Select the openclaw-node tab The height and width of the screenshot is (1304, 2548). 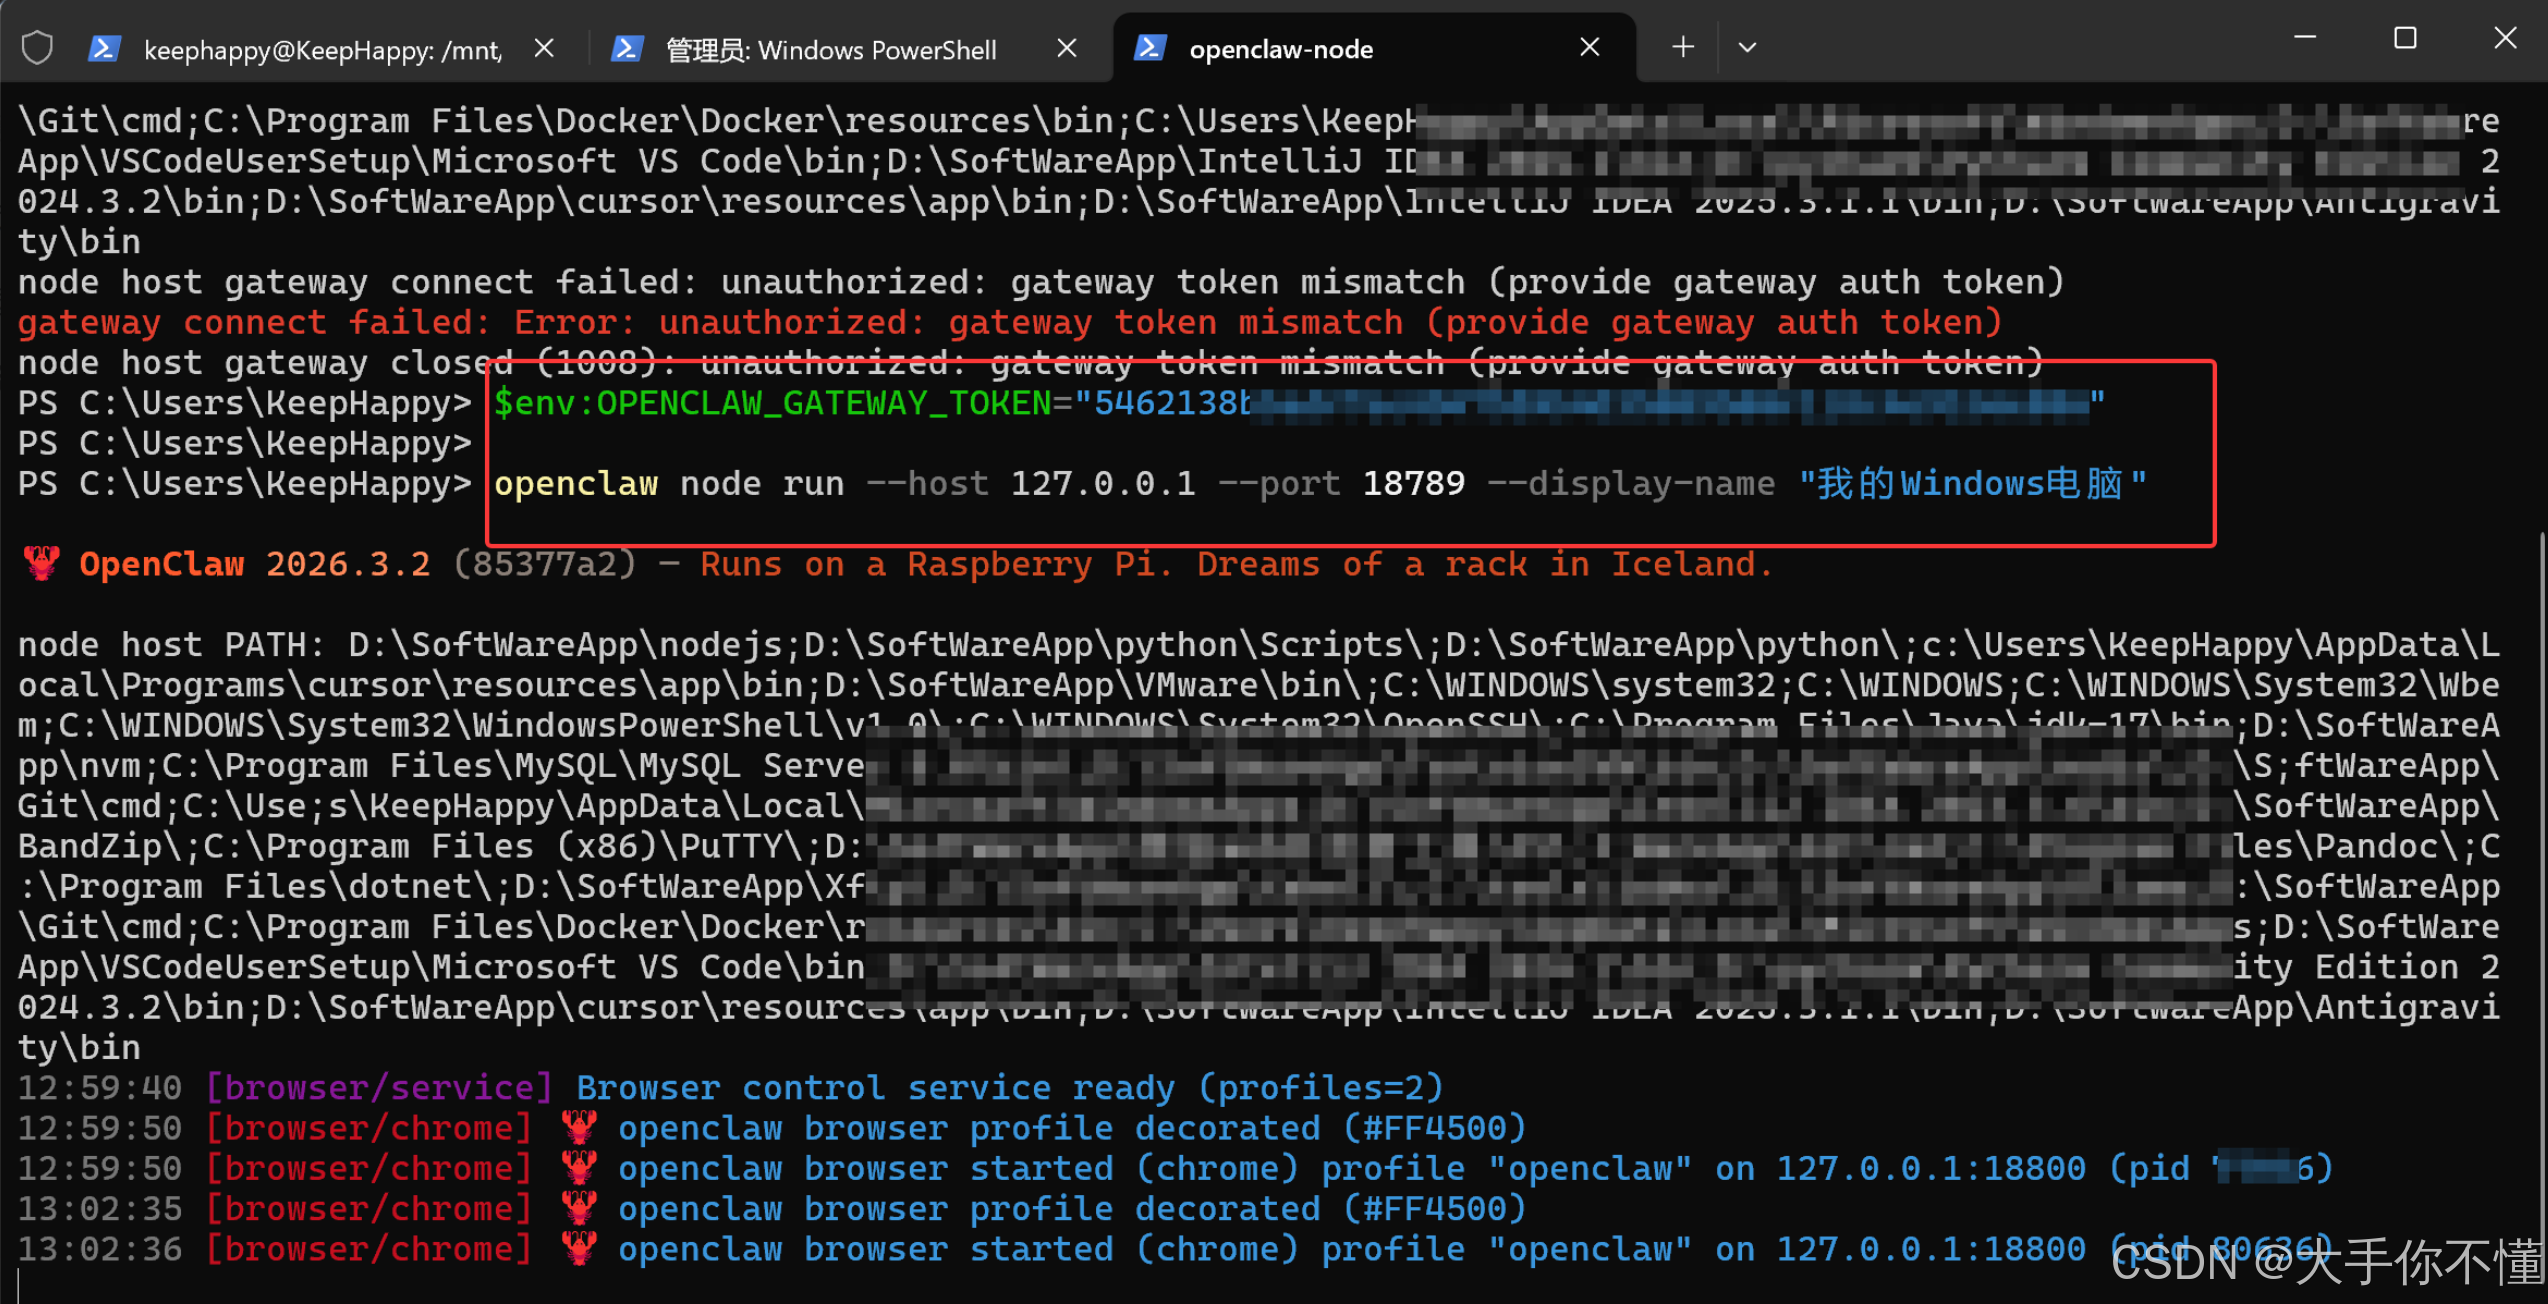(x=1280, y=50)
